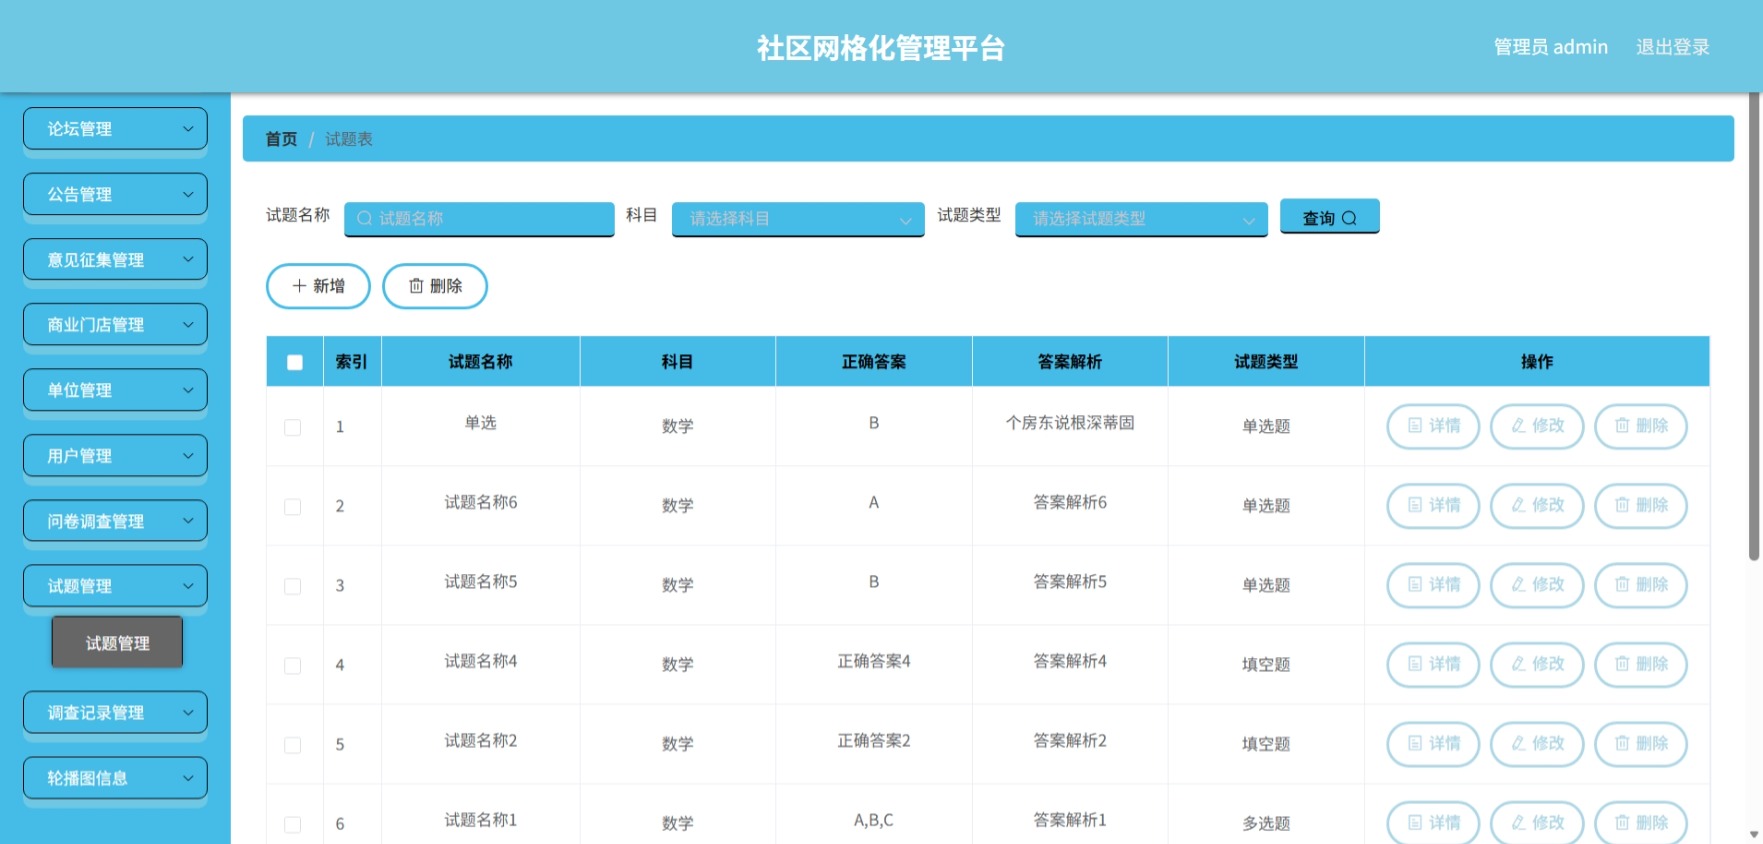Focus the 试题名称 search input field
The width and height of the screenshot is (1763, 844).
(x=479, y=219)
